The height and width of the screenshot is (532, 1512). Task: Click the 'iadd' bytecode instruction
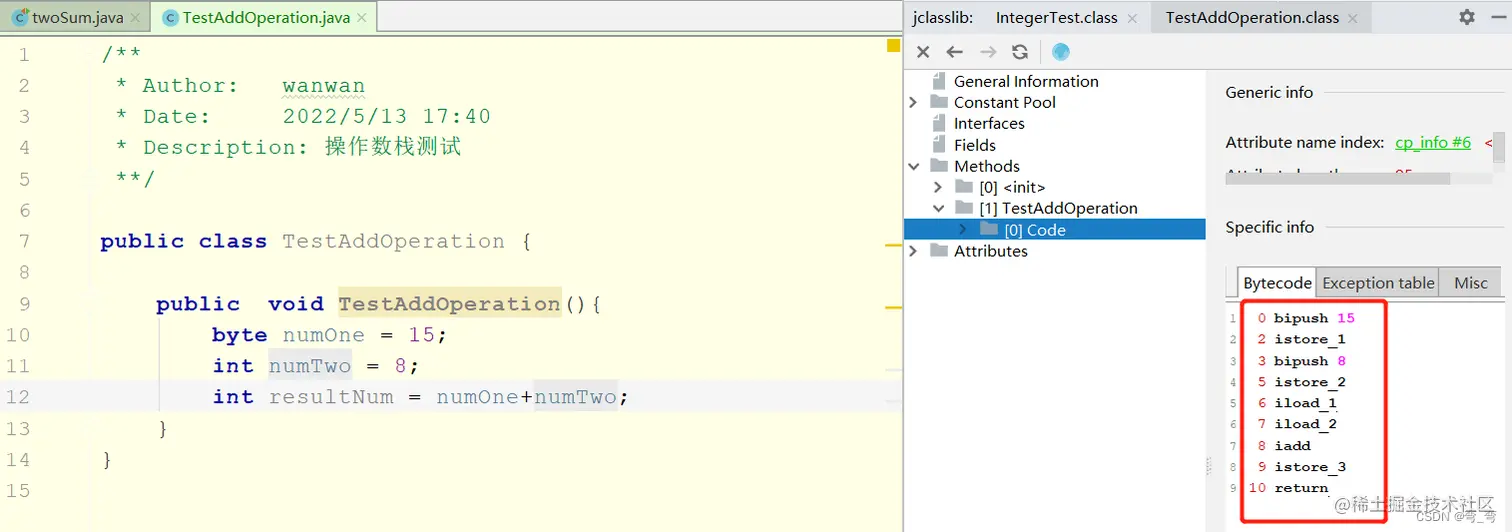point(1292,446)
